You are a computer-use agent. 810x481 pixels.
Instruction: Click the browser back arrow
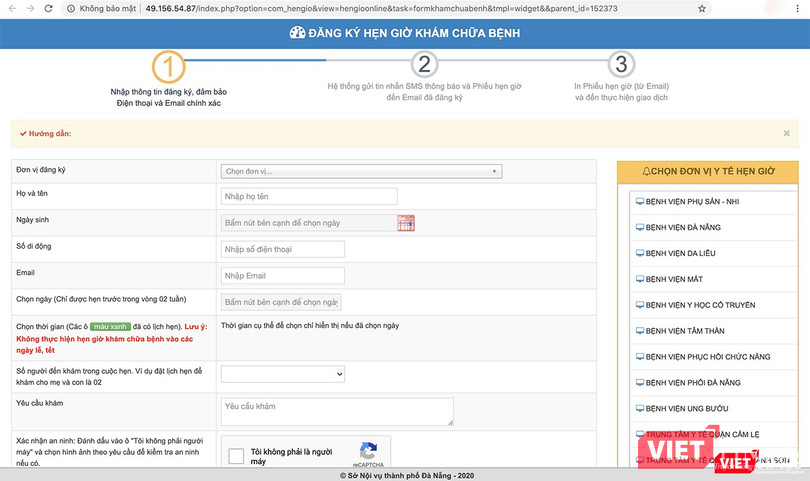[x=10, y=8]
